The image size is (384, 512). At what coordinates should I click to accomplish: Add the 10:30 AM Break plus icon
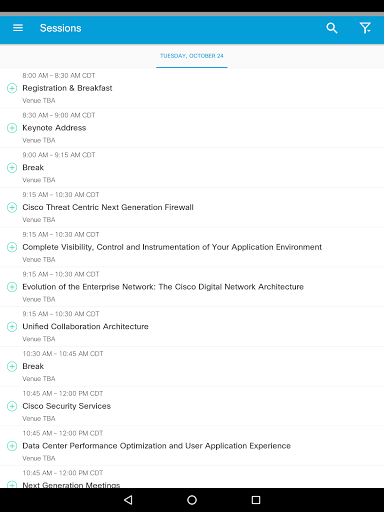point(12,366)
